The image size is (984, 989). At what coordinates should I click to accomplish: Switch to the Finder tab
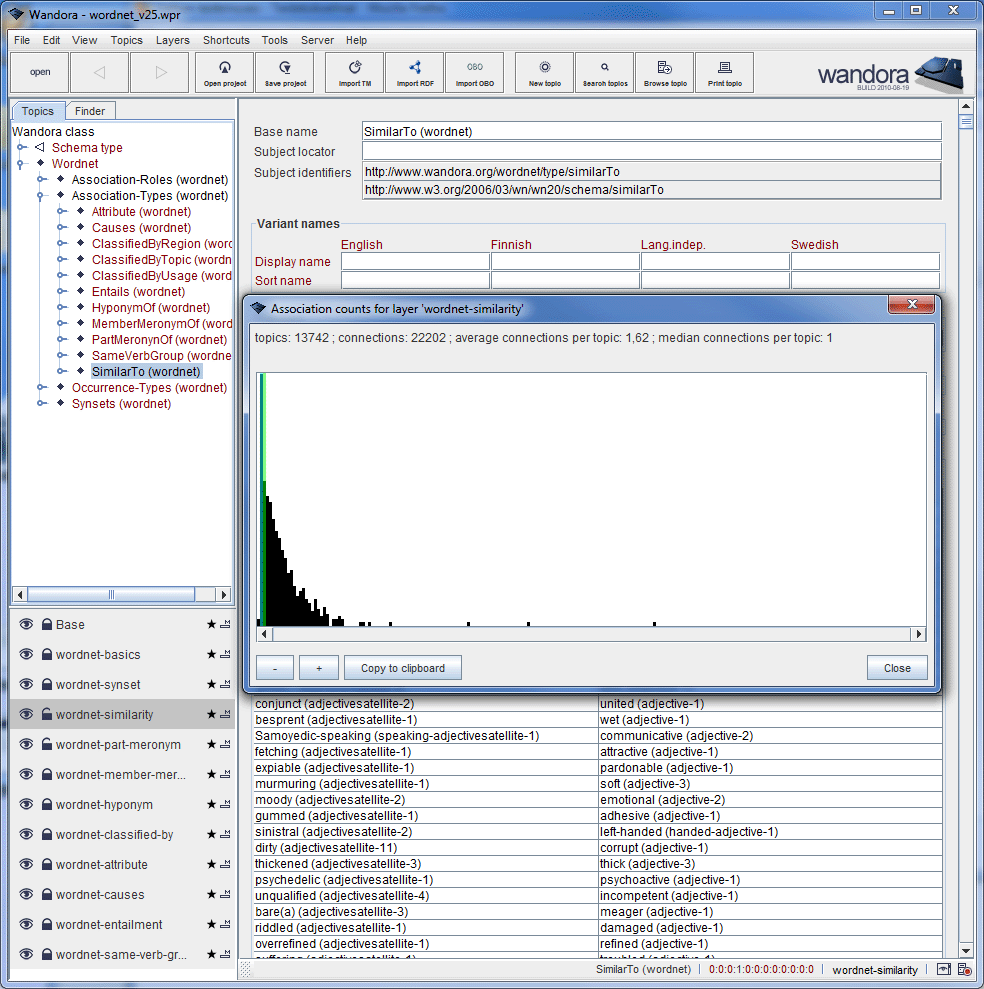(x=90, y=110)
